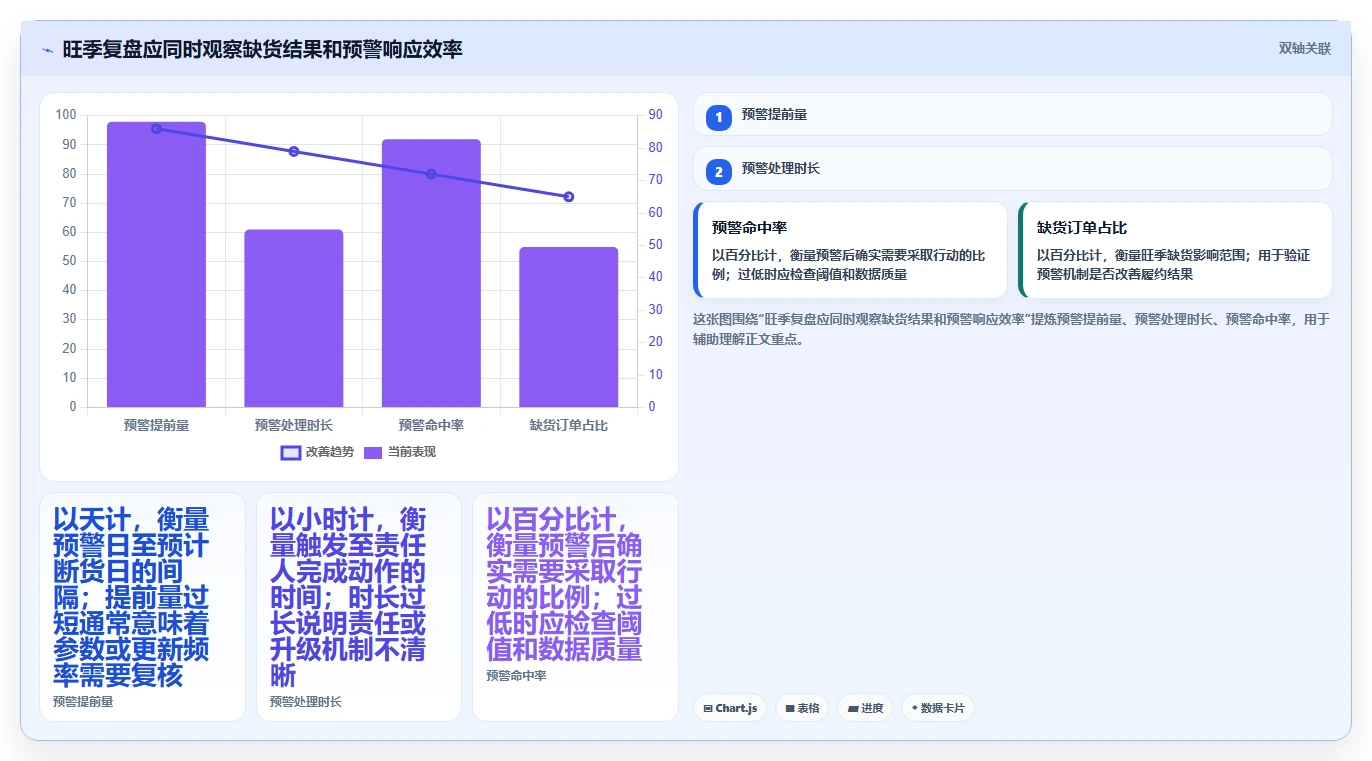Click the pulse icon beside the header title
Screen dimensions: 1372x761
(47, 49)
